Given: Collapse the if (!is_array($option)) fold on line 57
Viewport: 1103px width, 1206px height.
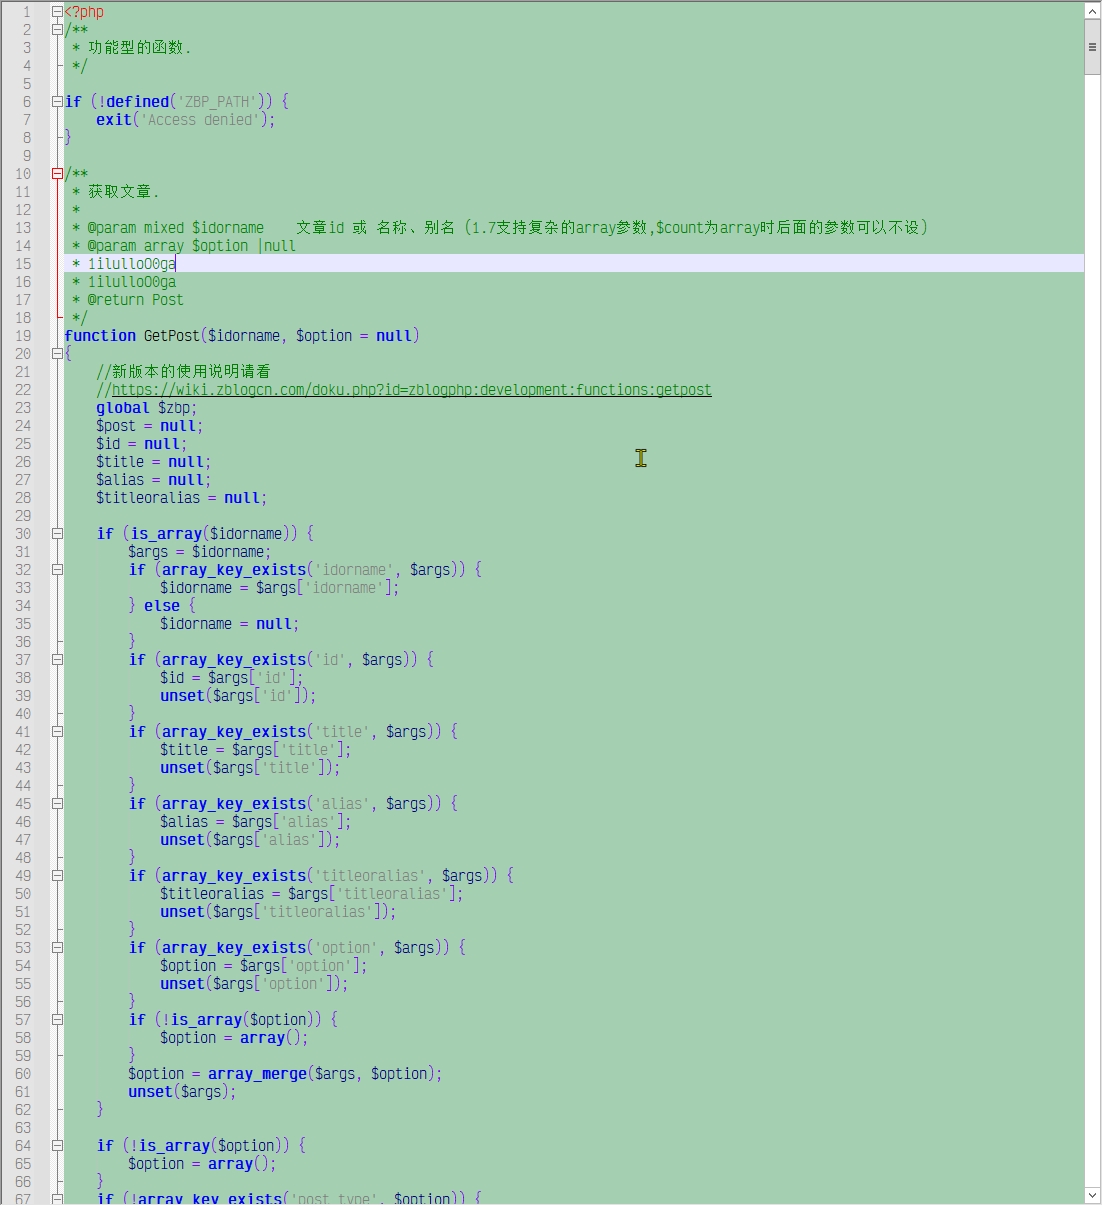Looking at the screenshot, I should tap(57, 1020).
